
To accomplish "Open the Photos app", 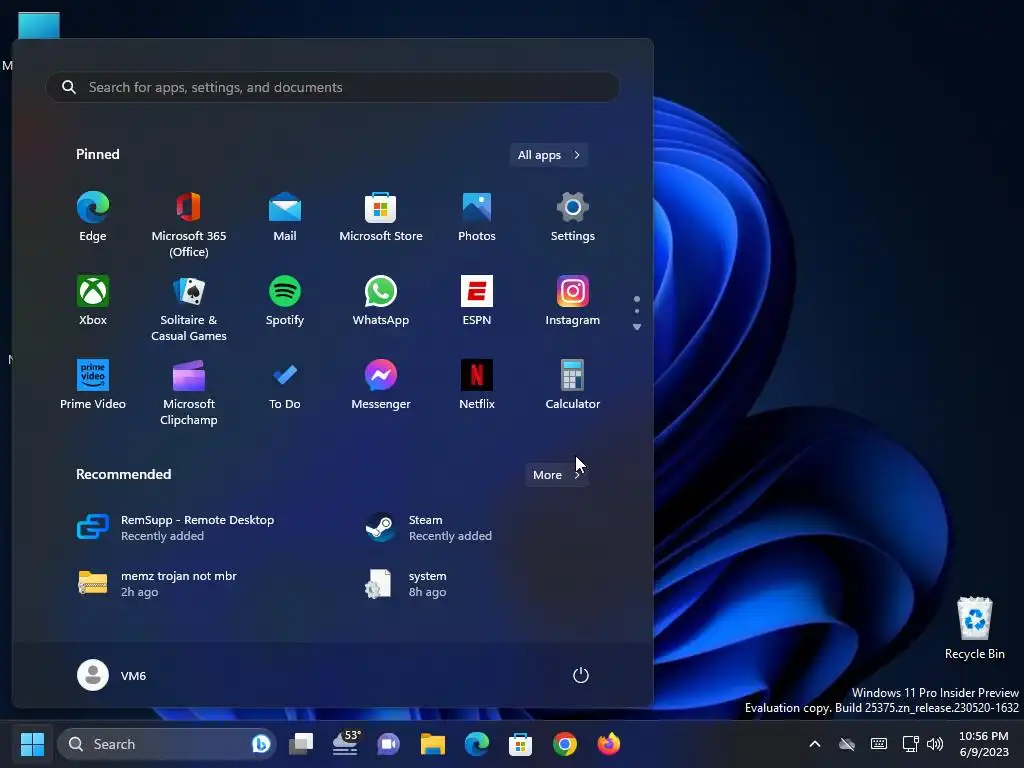I will 477,217.
